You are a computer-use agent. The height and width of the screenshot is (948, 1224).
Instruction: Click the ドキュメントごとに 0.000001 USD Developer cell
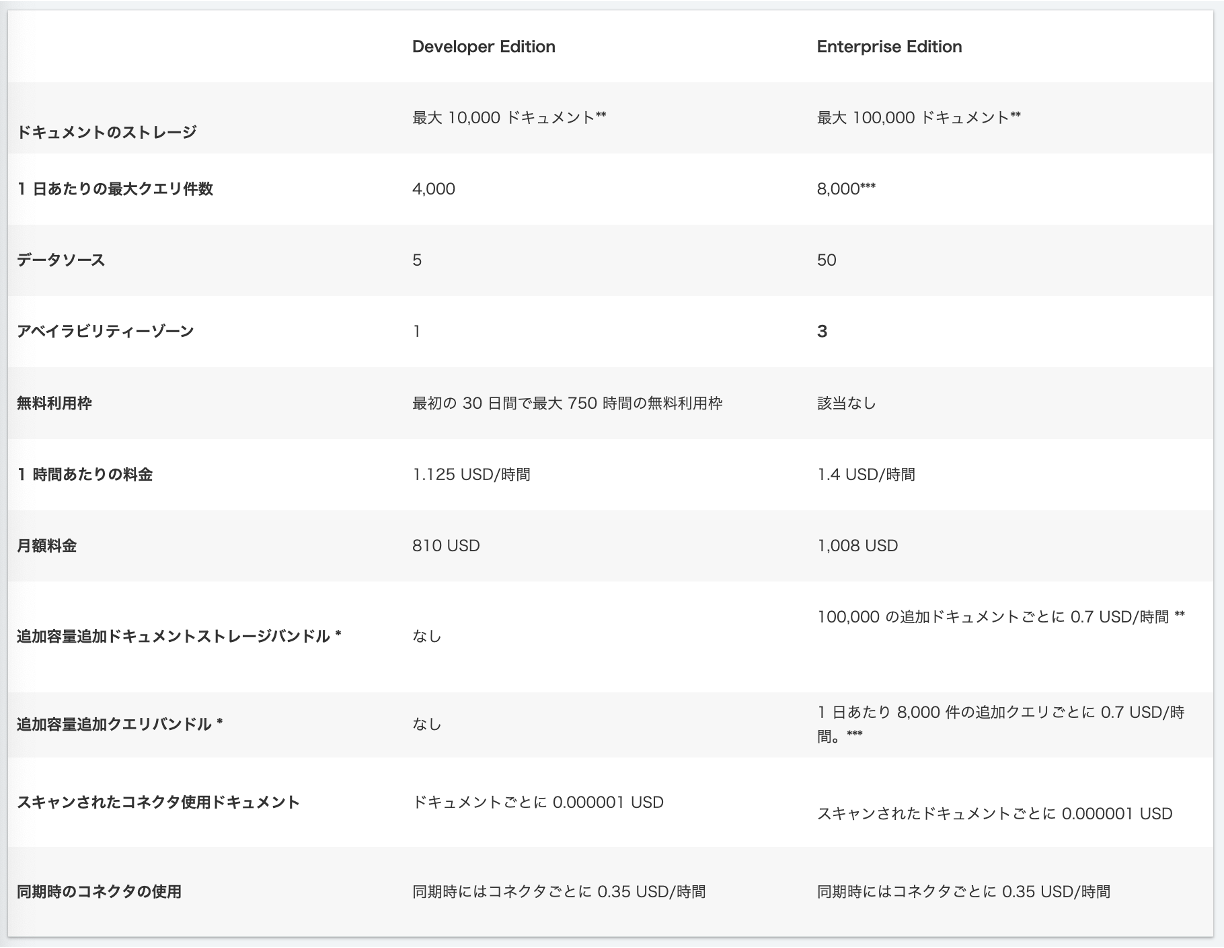pyautogui.click(x=538, y=802)
